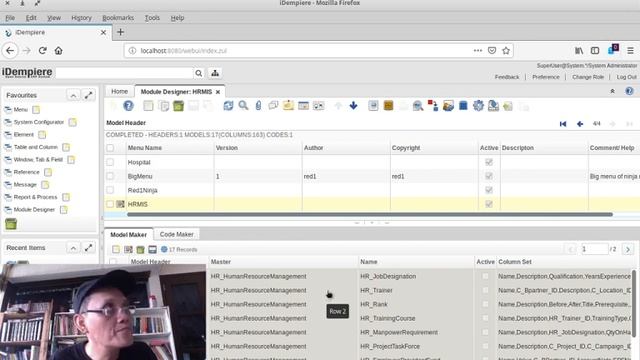
Task: Click the green icon below Favourites list
Action: coord(11,224)
